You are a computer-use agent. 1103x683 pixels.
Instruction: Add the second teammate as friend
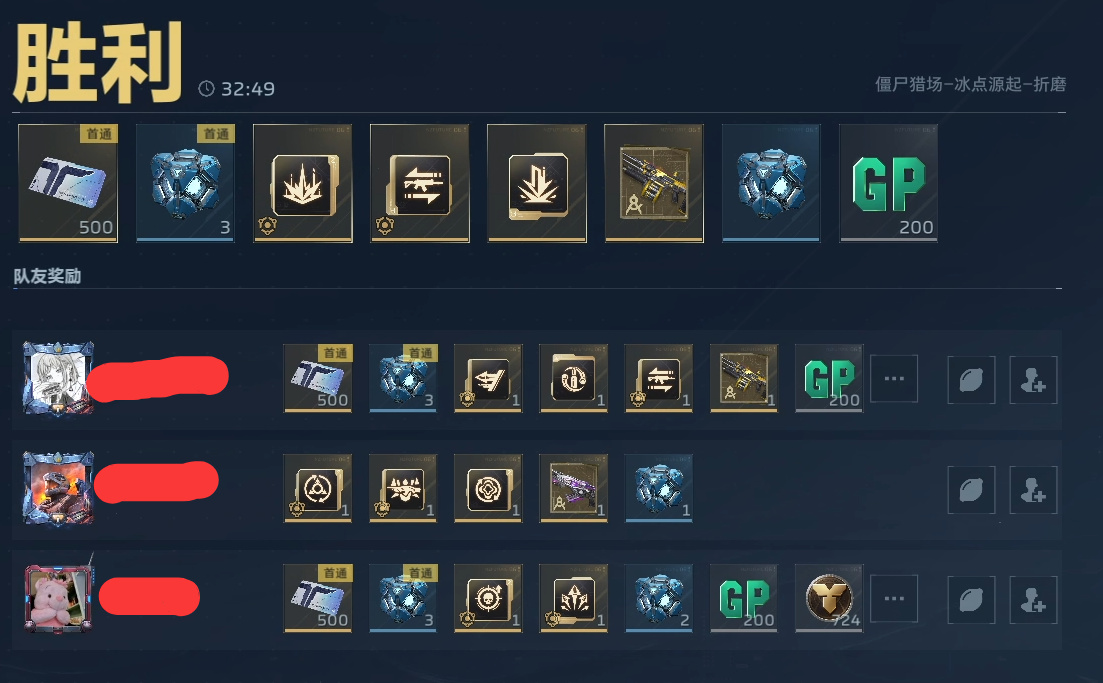click(1033, 490)
